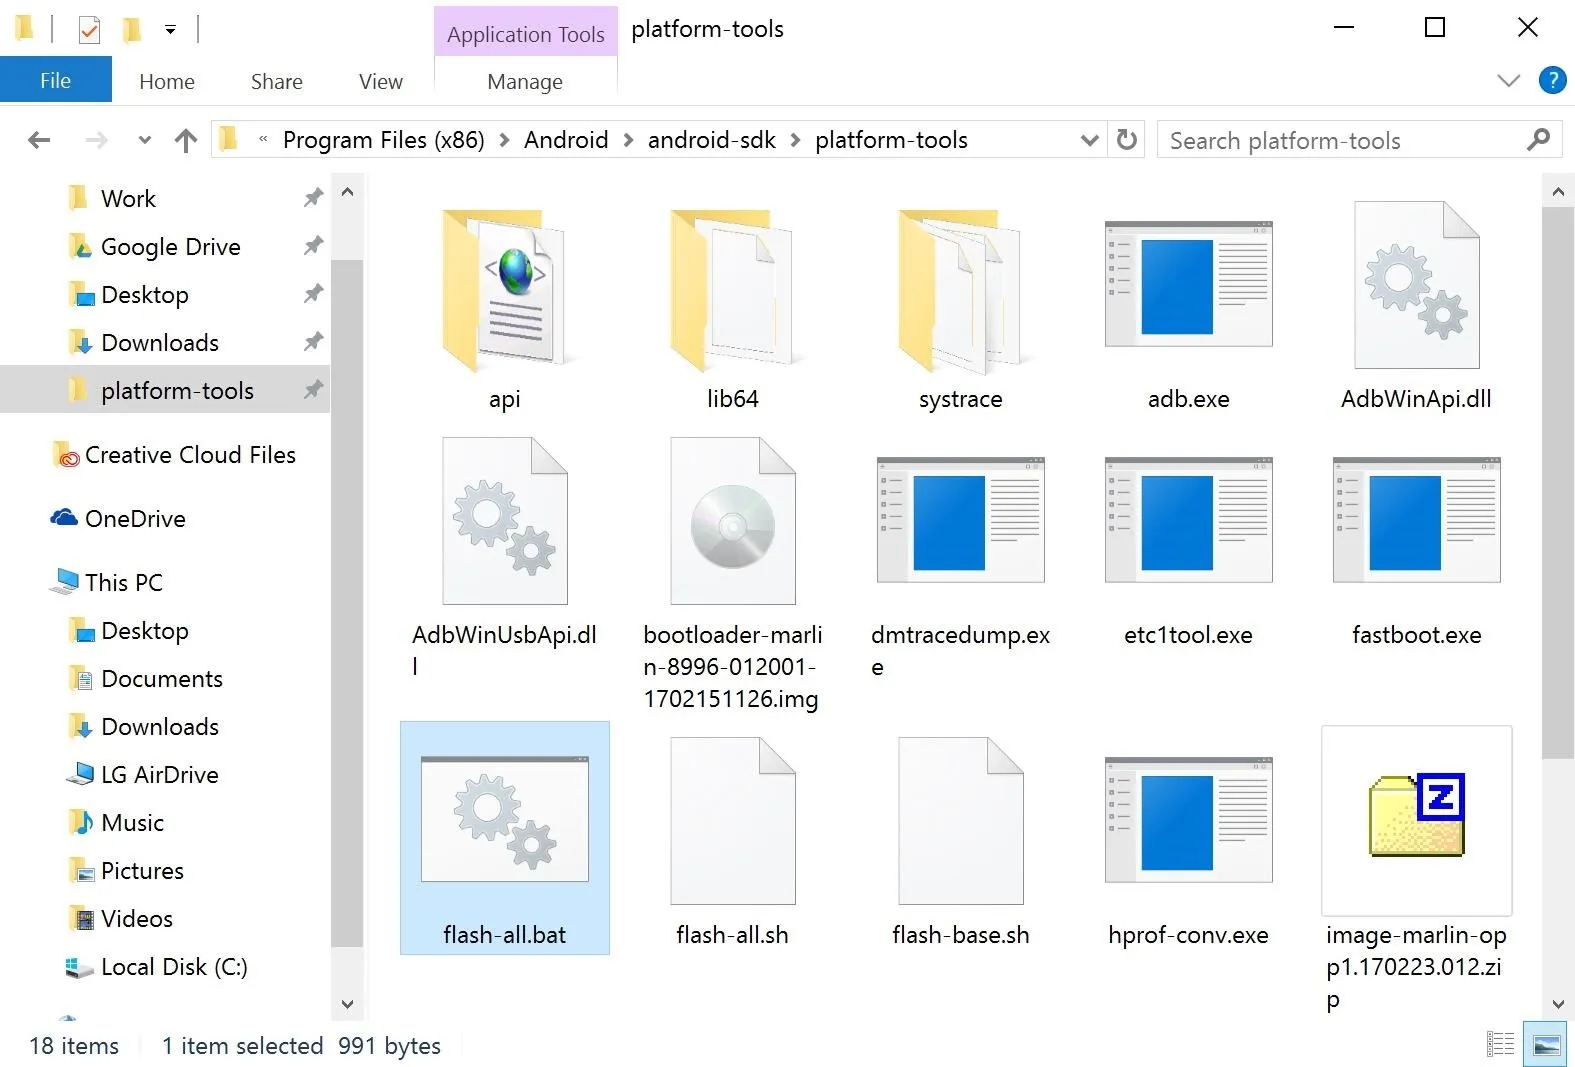Open Pictures under This PC
The width and height of the screenshot is (1575, 1067).
pos(142,870)
